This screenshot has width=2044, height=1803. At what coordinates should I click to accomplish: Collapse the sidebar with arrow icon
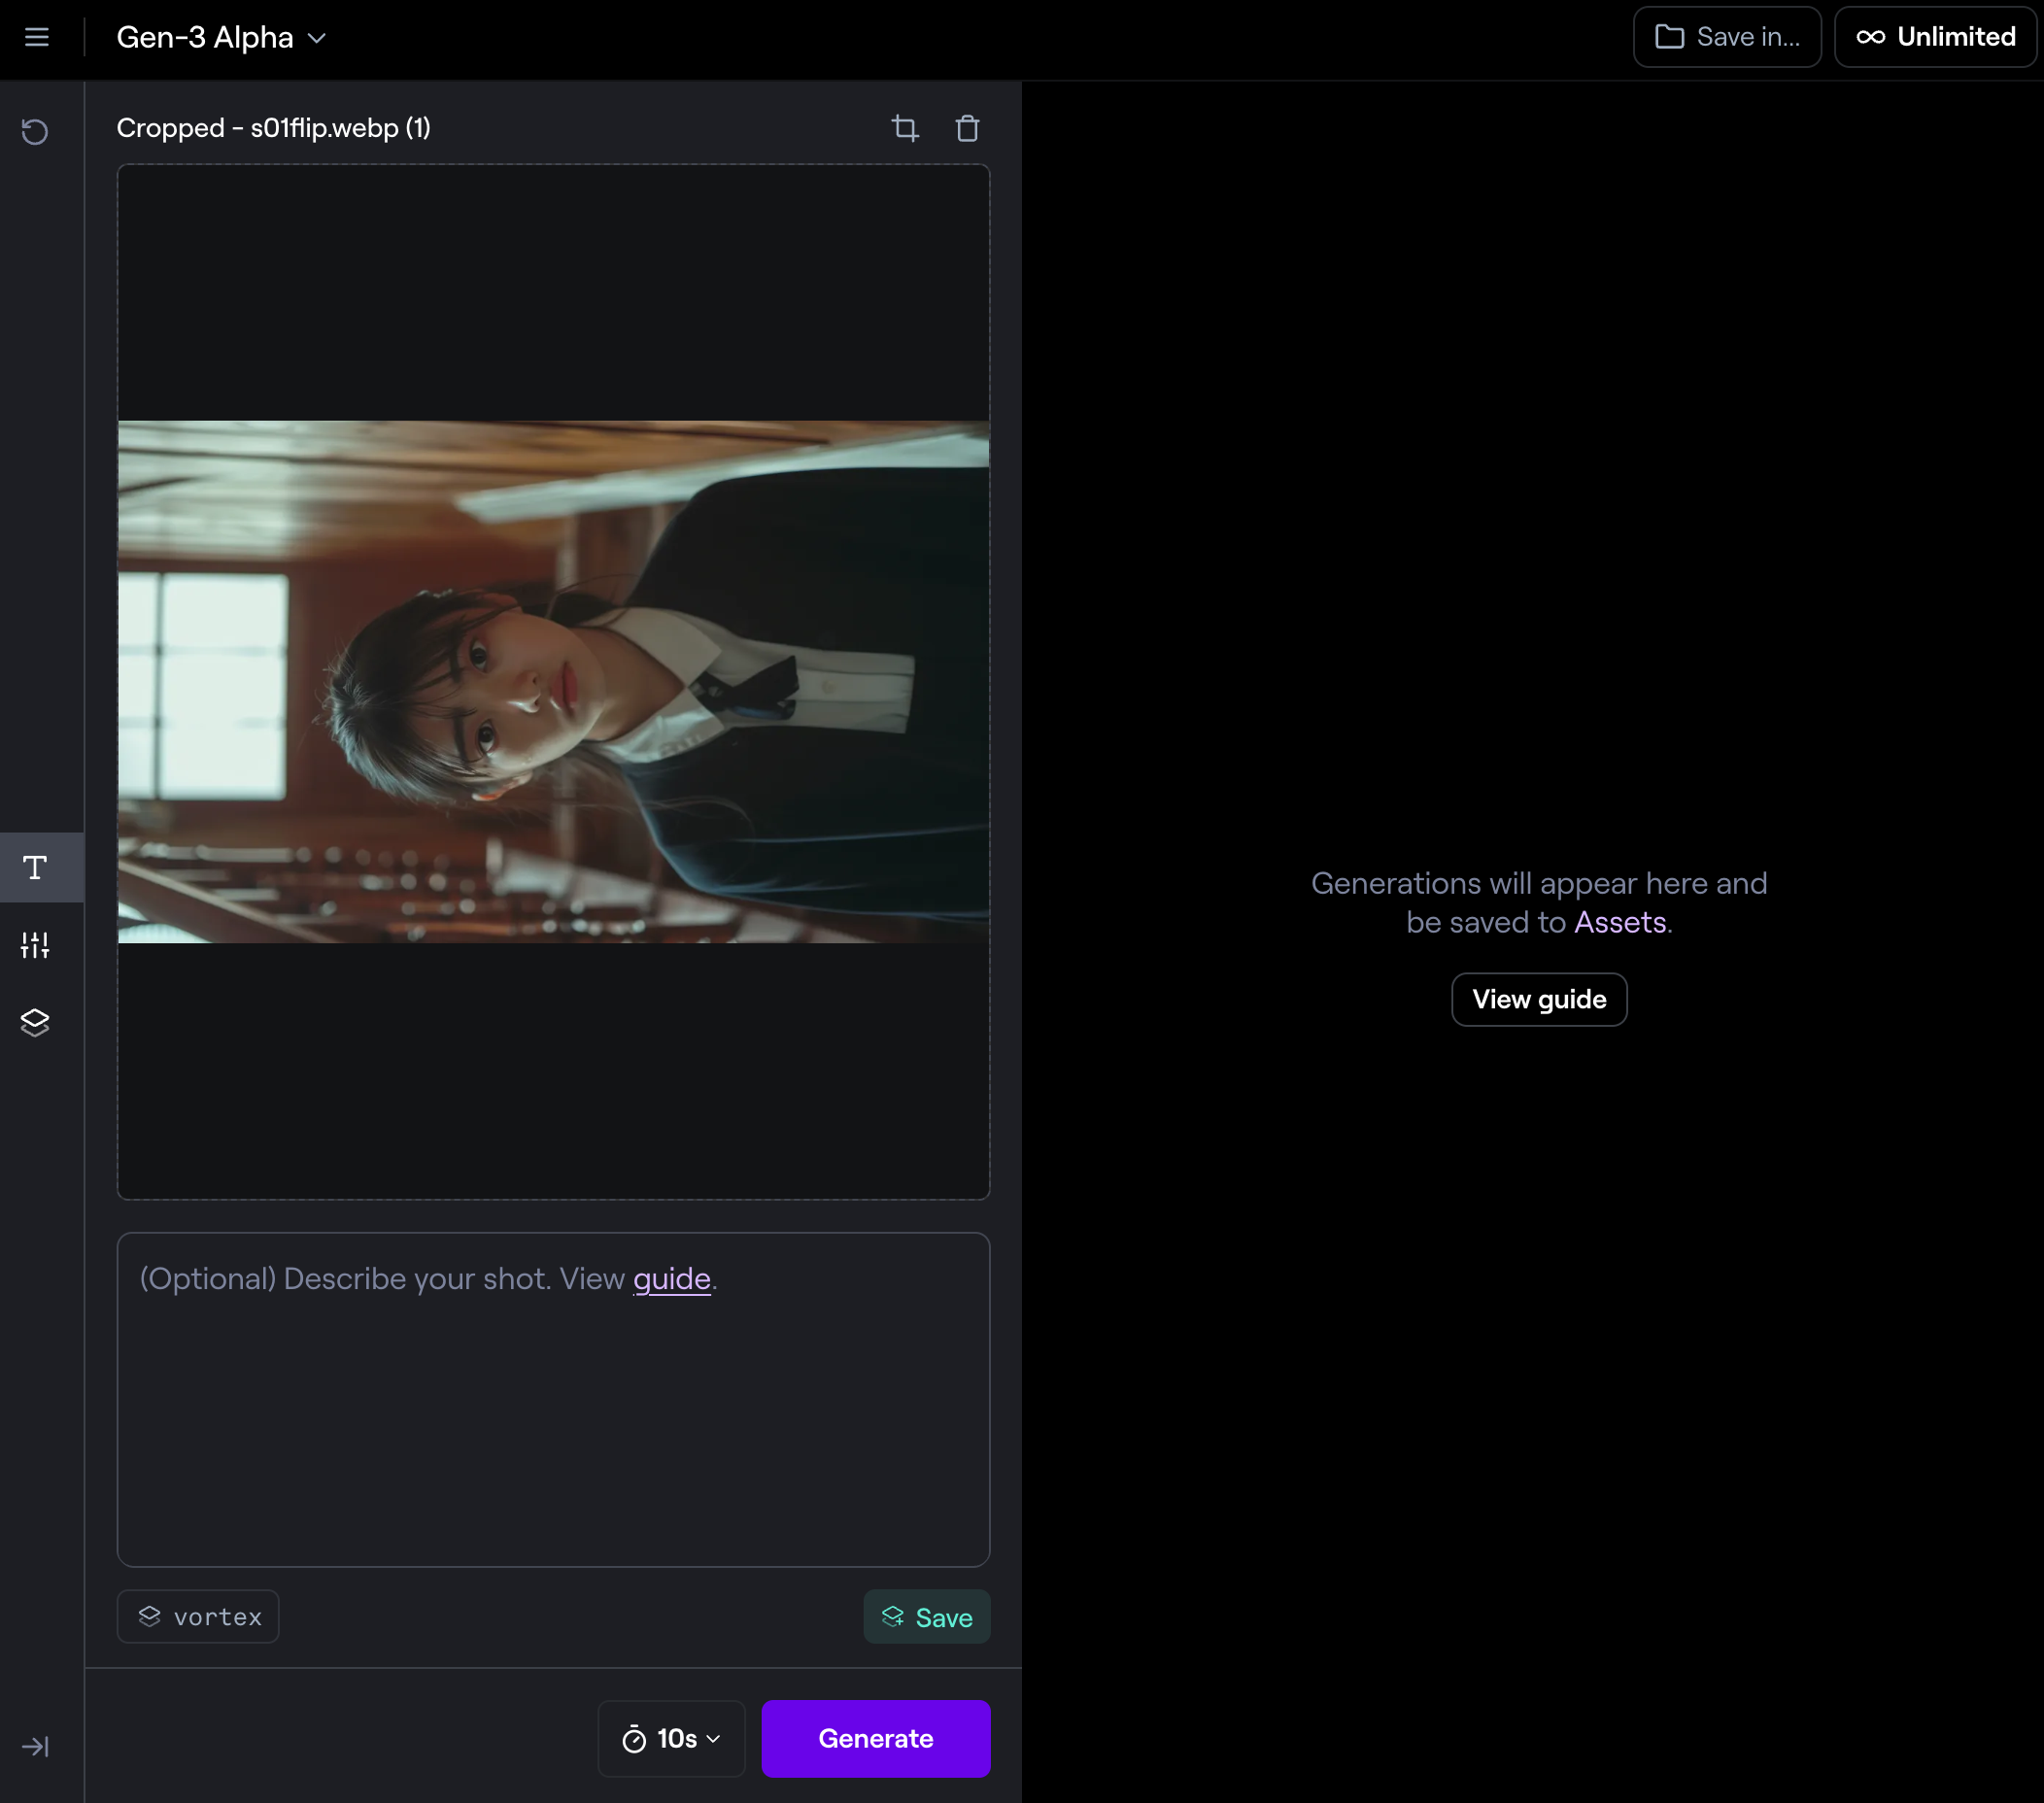(x=35, y=1746)
